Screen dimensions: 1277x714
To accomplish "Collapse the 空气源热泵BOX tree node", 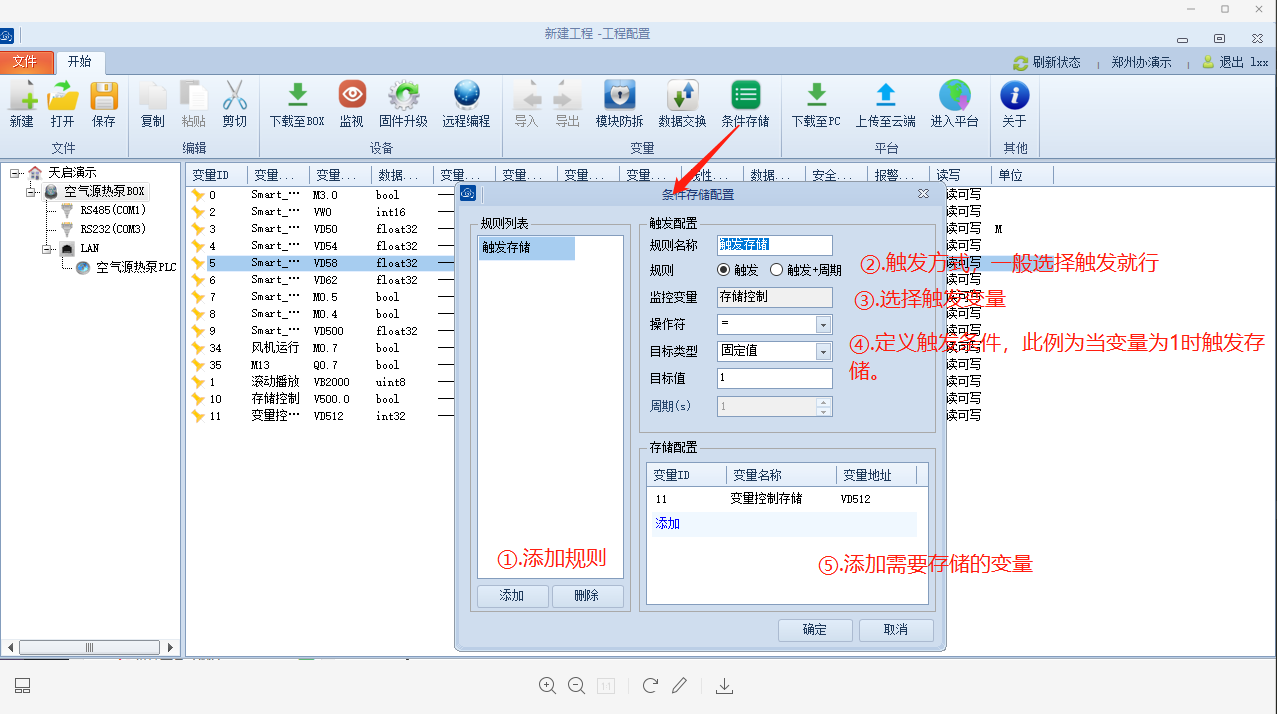I will pos(32,191).
